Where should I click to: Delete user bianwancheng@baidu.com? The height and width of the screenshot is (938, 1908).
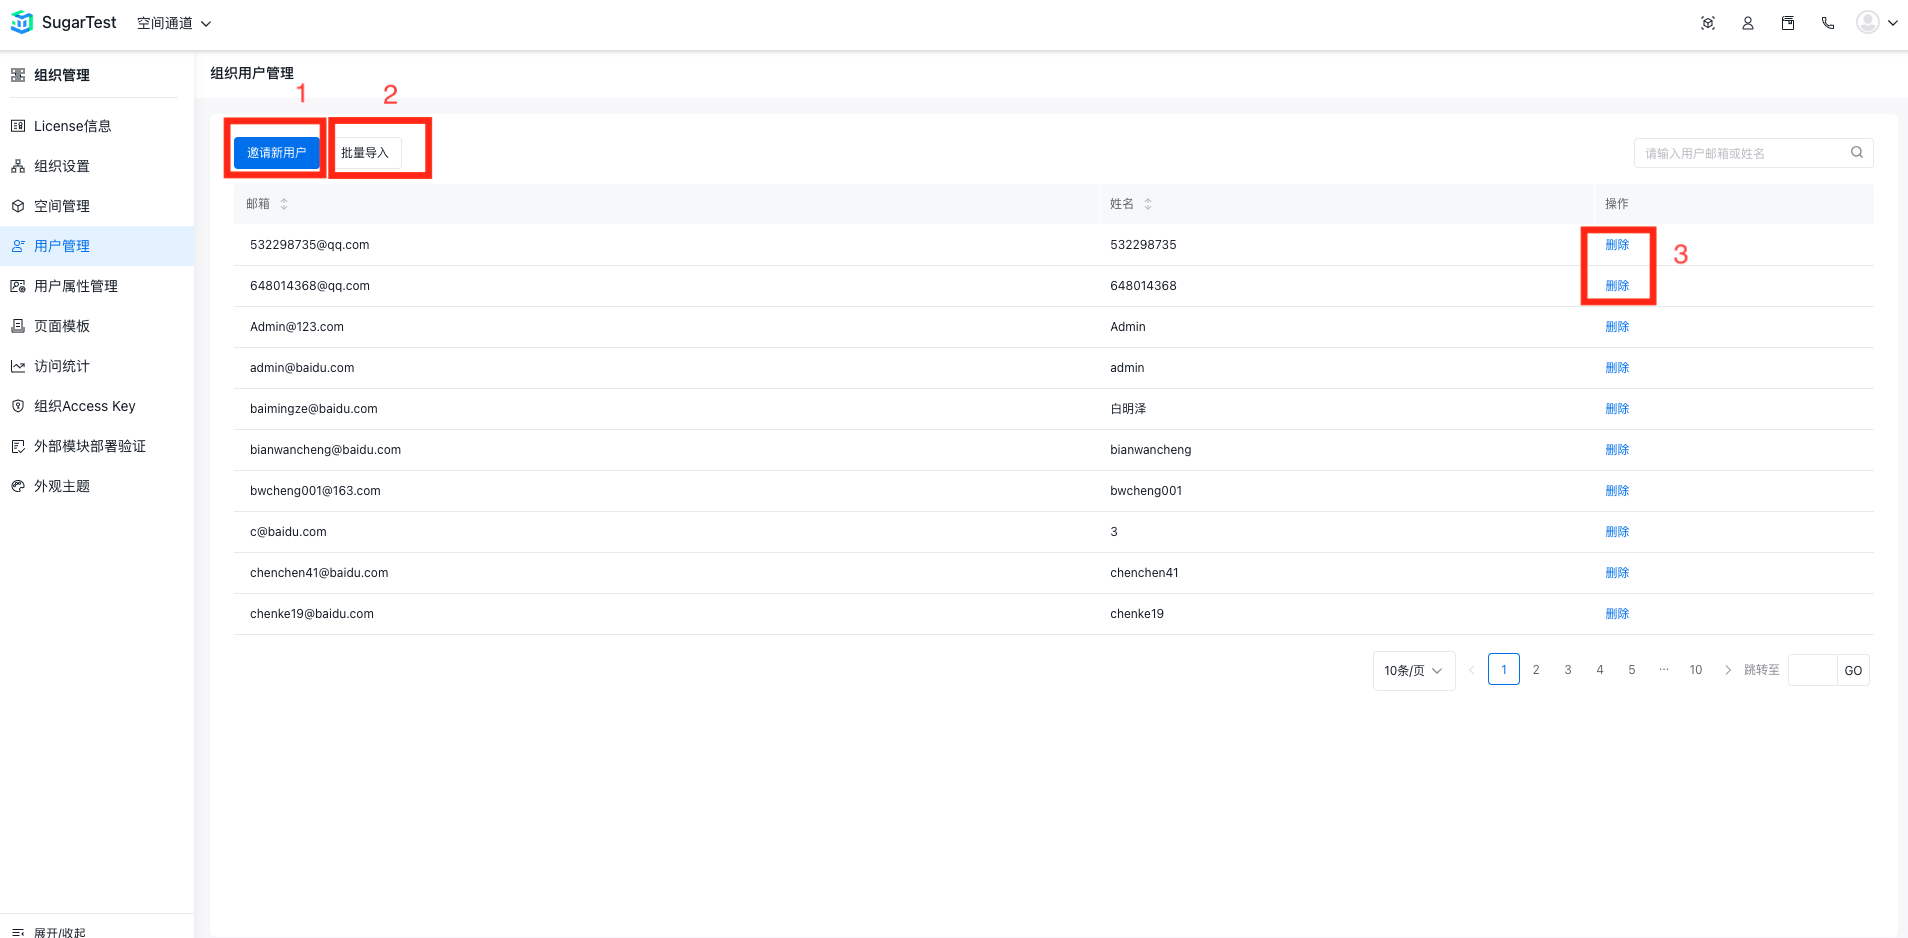[1617, 450]
